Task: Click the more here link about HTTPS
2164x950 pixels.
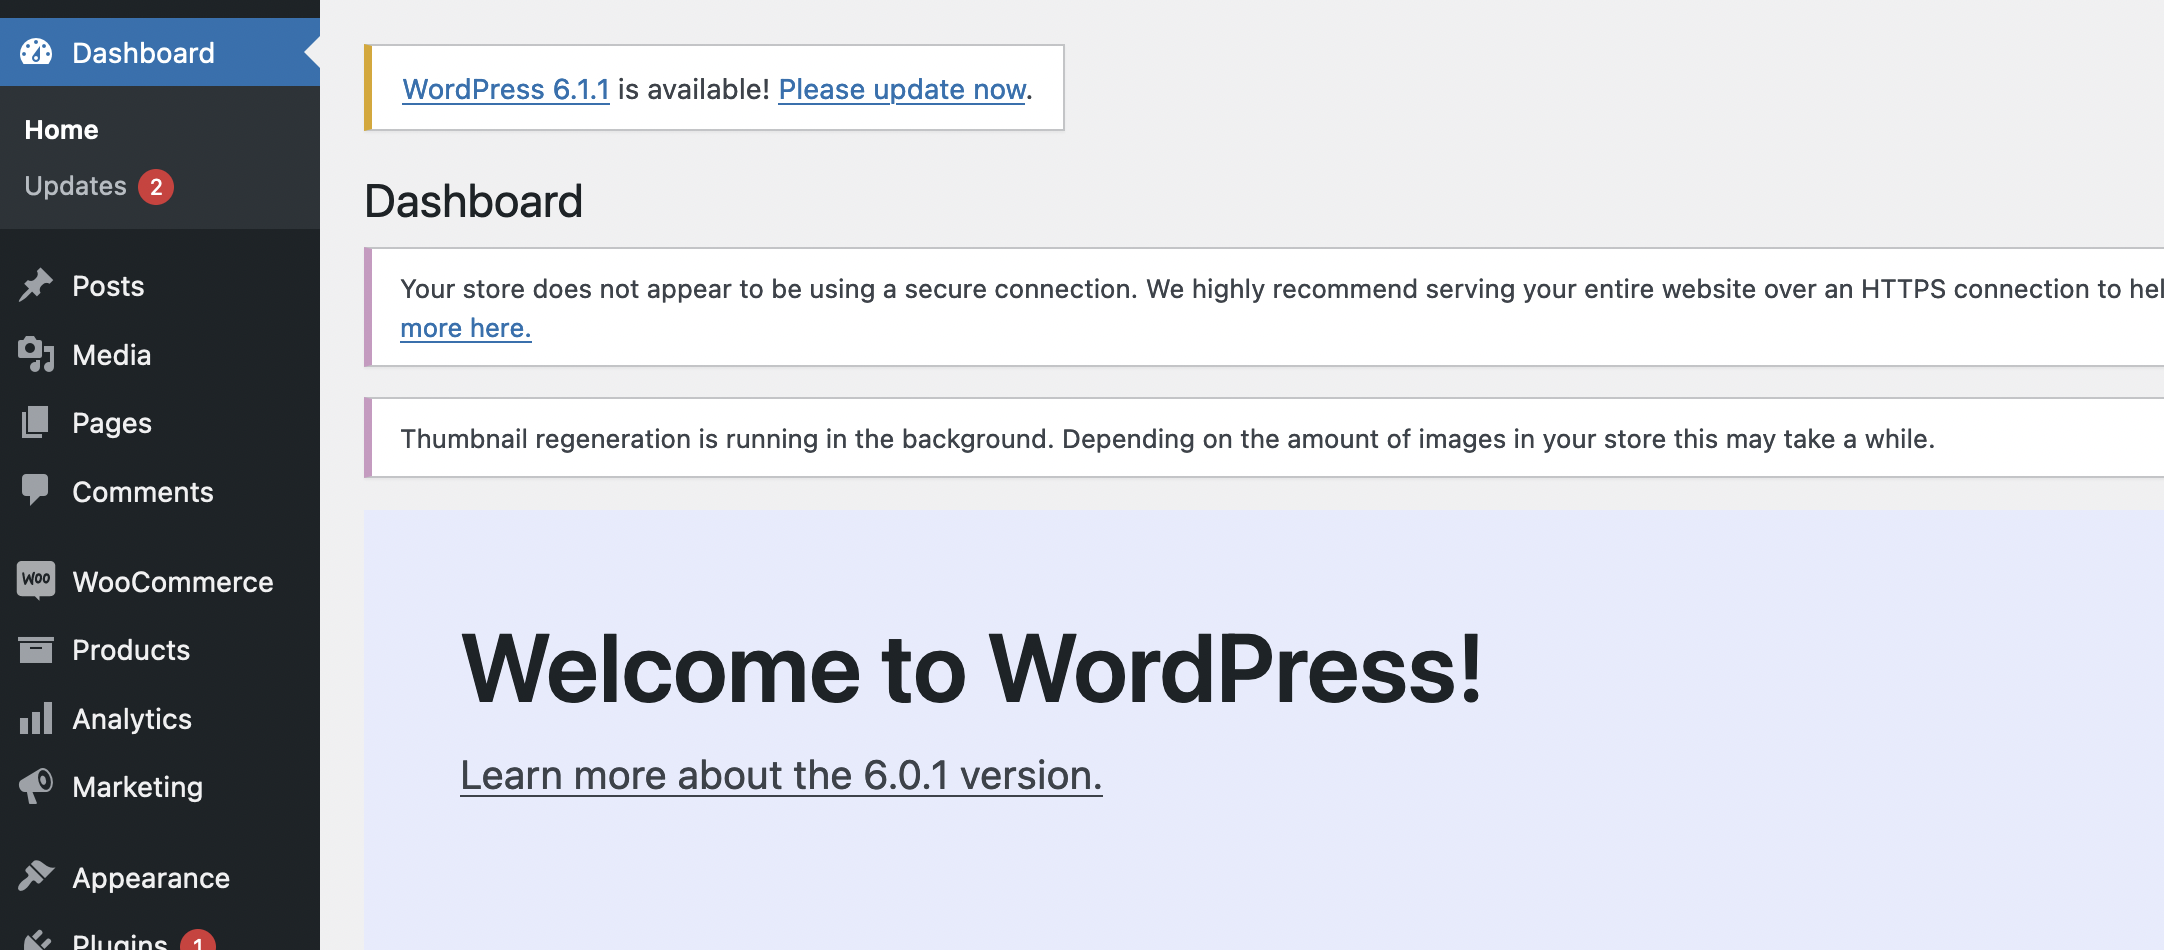Action: point(465,327)
